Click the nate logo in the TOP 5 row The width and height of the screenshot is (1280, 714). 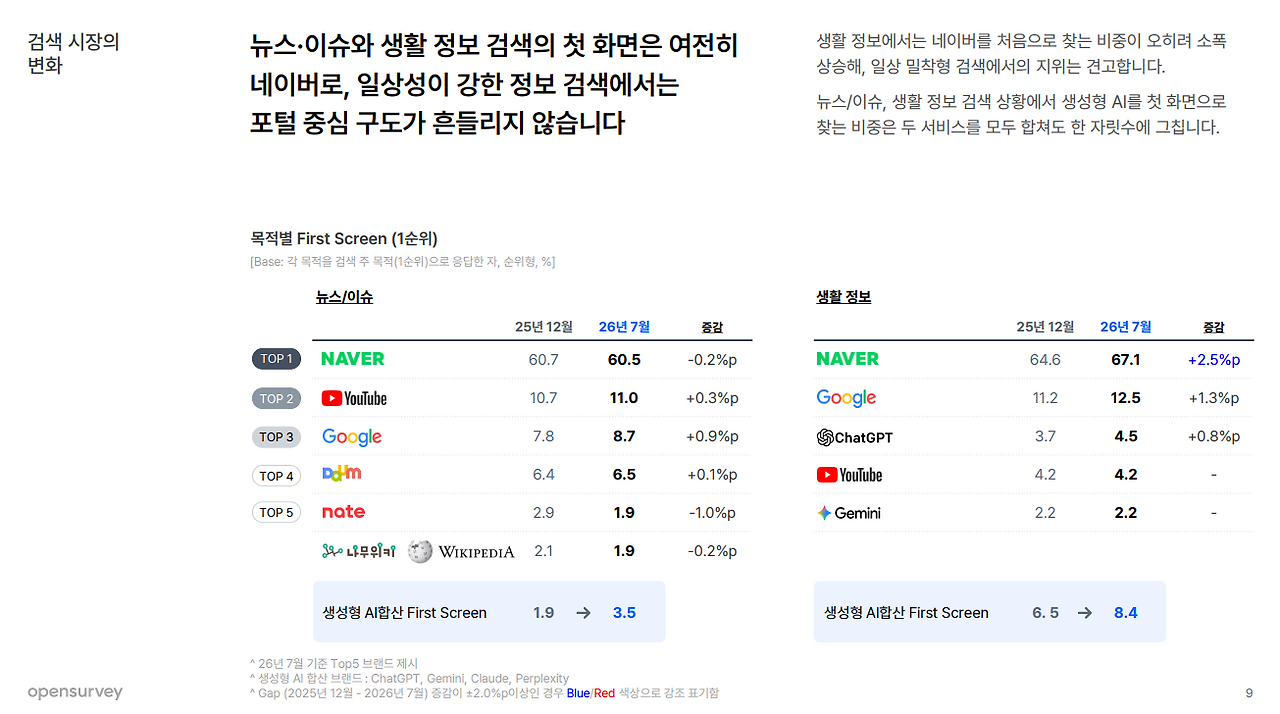343,512
